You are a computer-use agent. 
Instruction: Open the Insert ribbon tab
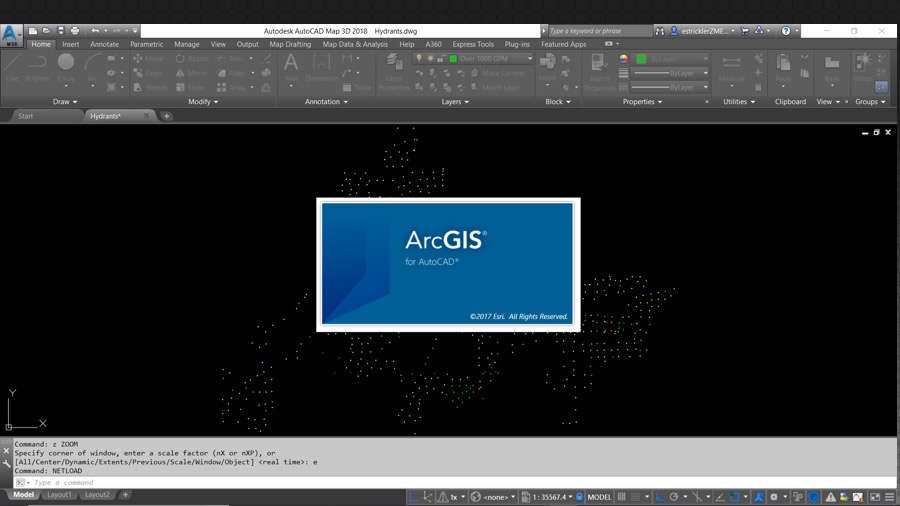click(71, 44)
